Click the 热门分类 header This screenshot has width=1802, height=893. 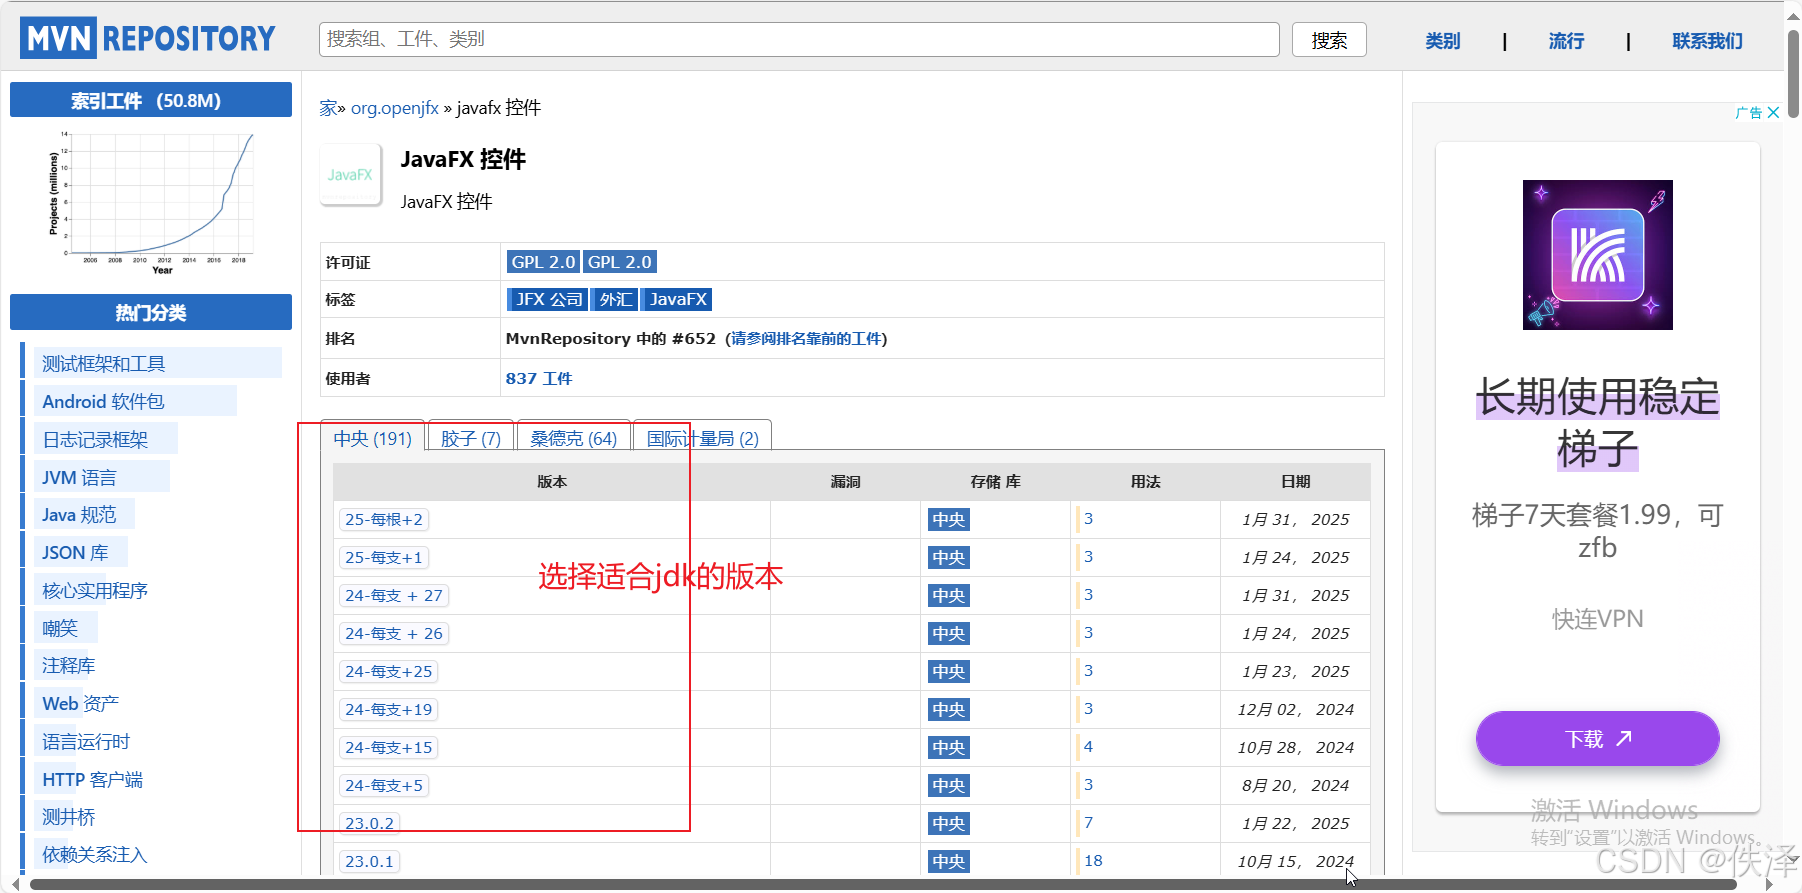click(x=151, y=312)
